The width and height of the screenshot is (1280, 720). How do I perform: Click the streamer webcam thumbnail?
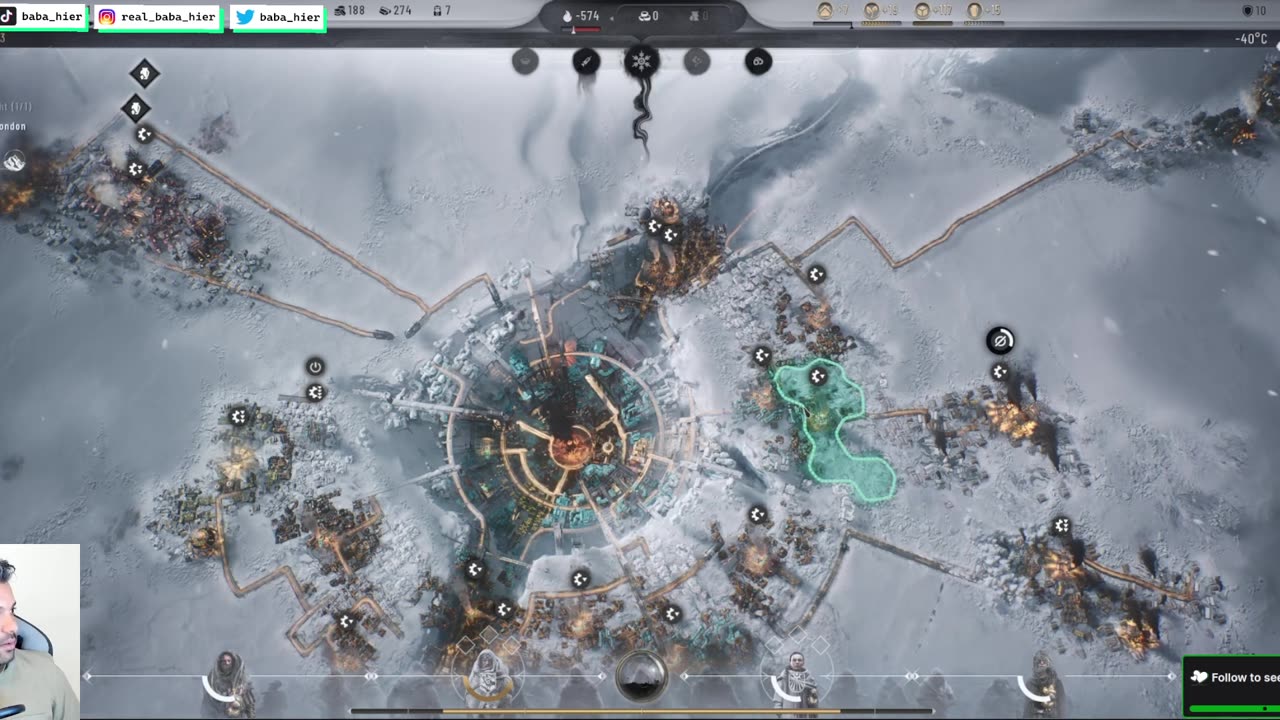click(x=40, y=632)
